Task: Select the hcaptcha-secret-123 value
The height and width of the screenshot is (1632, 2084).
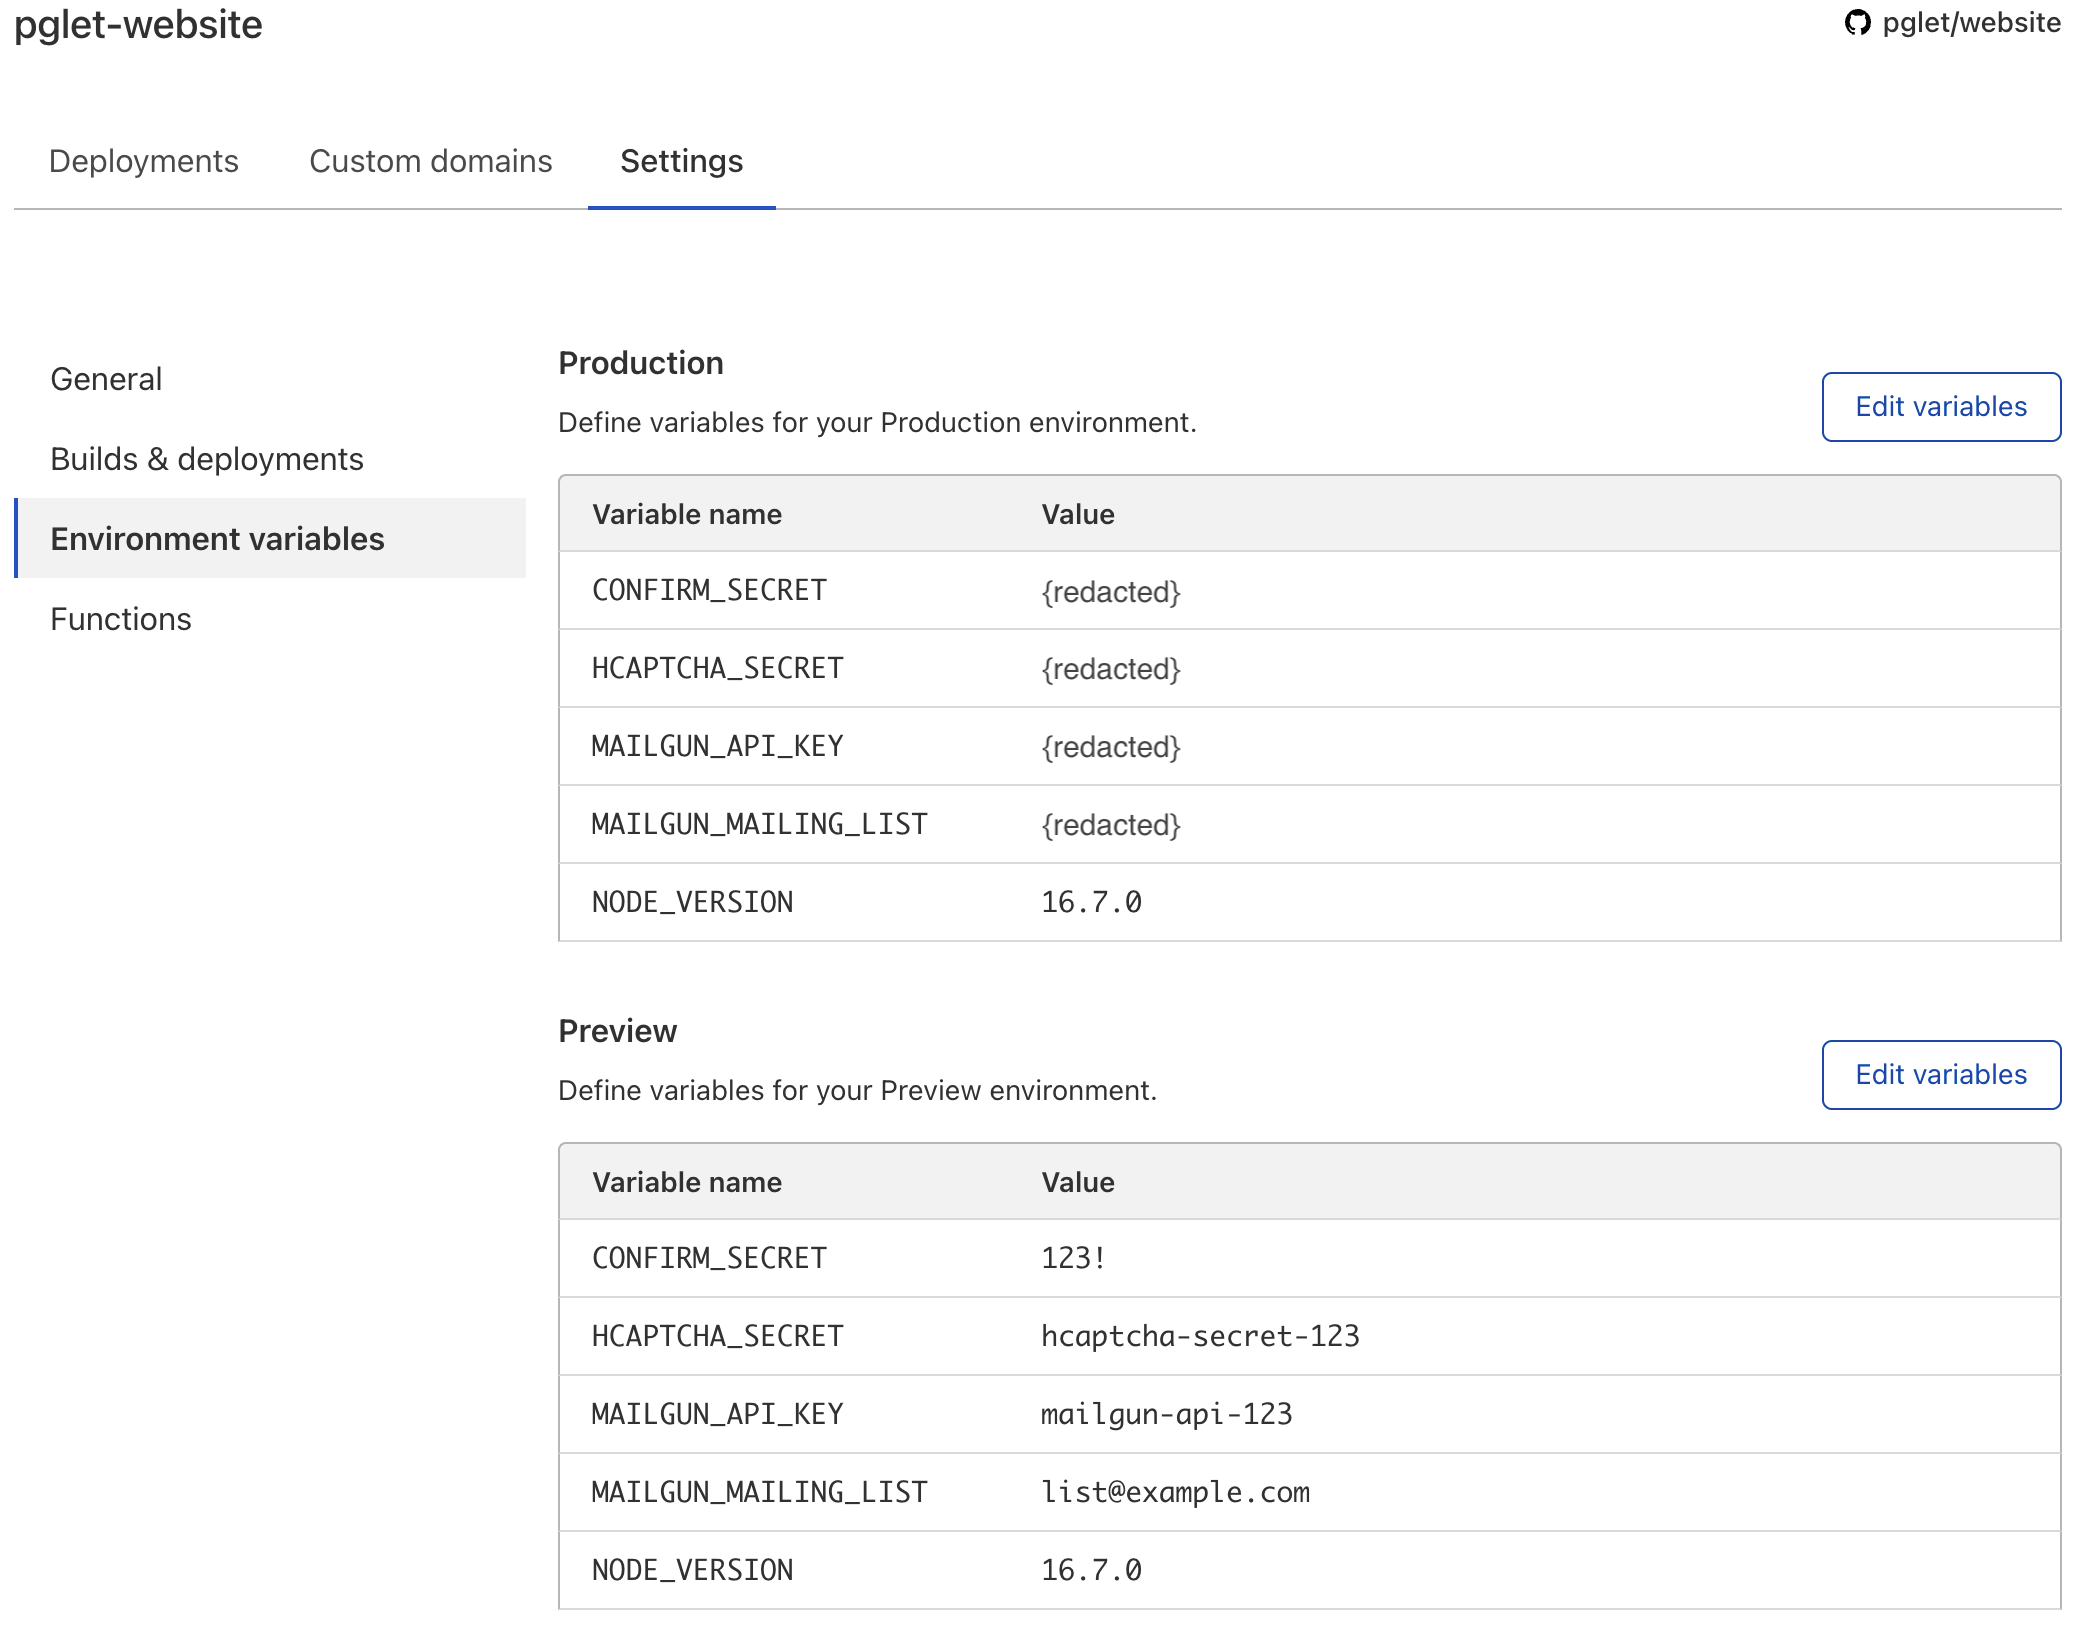Action: point(1199,1337)
